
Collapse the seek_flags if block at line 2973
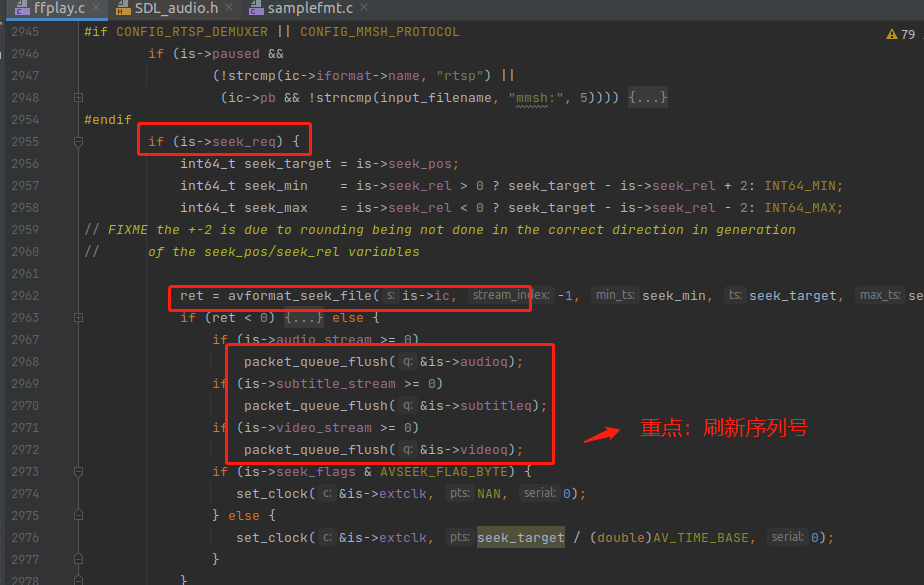[78, 472]
